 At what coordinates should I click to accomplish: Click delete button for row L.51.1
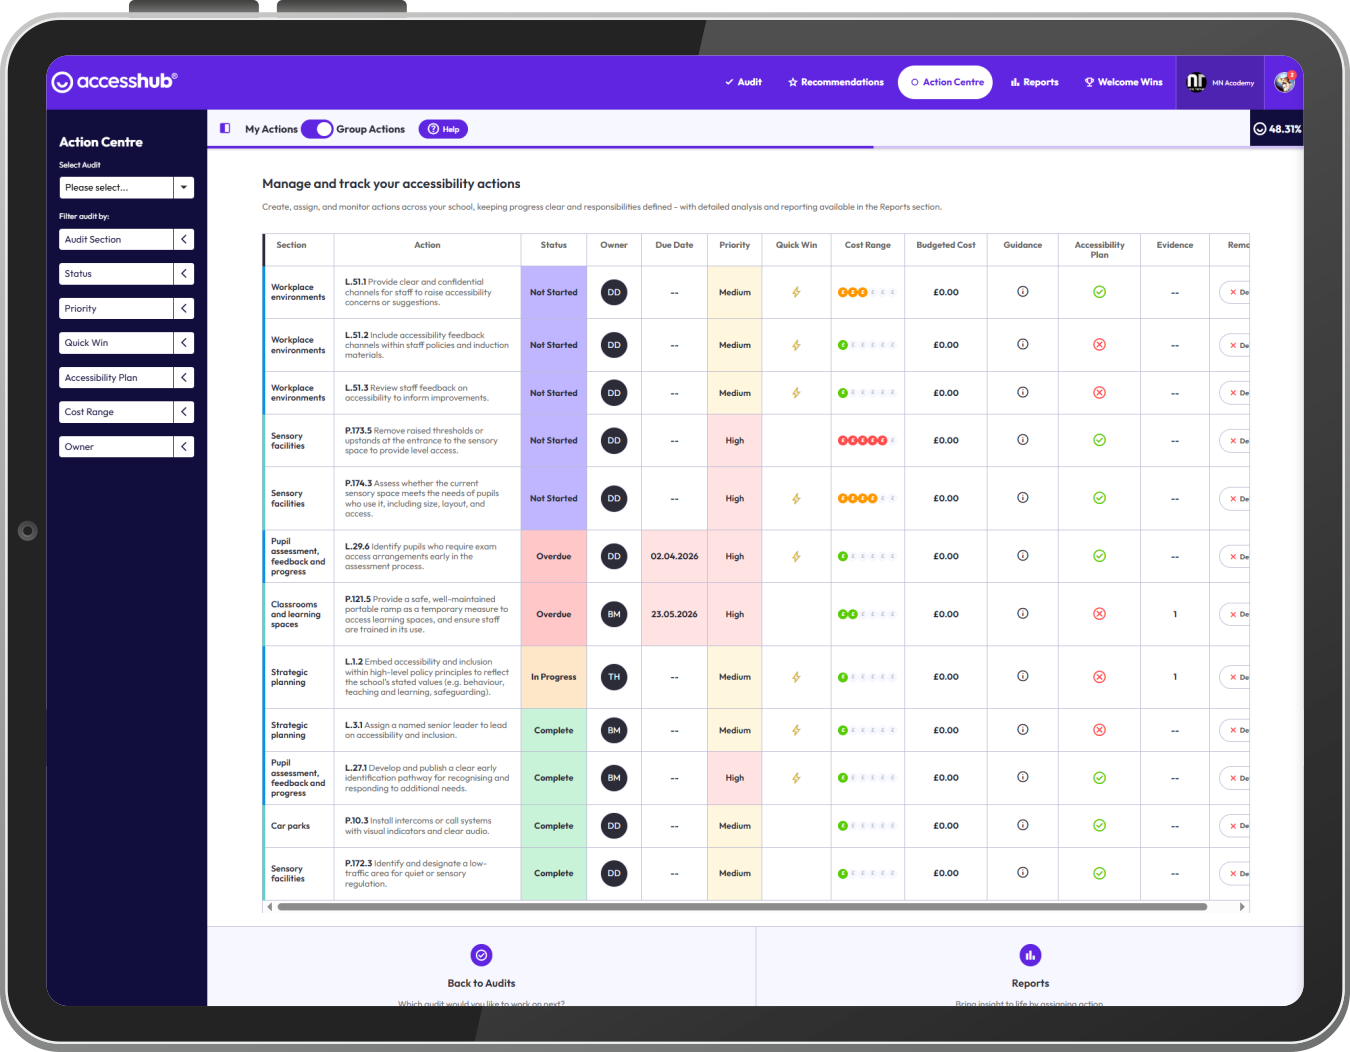point(1236,292)
